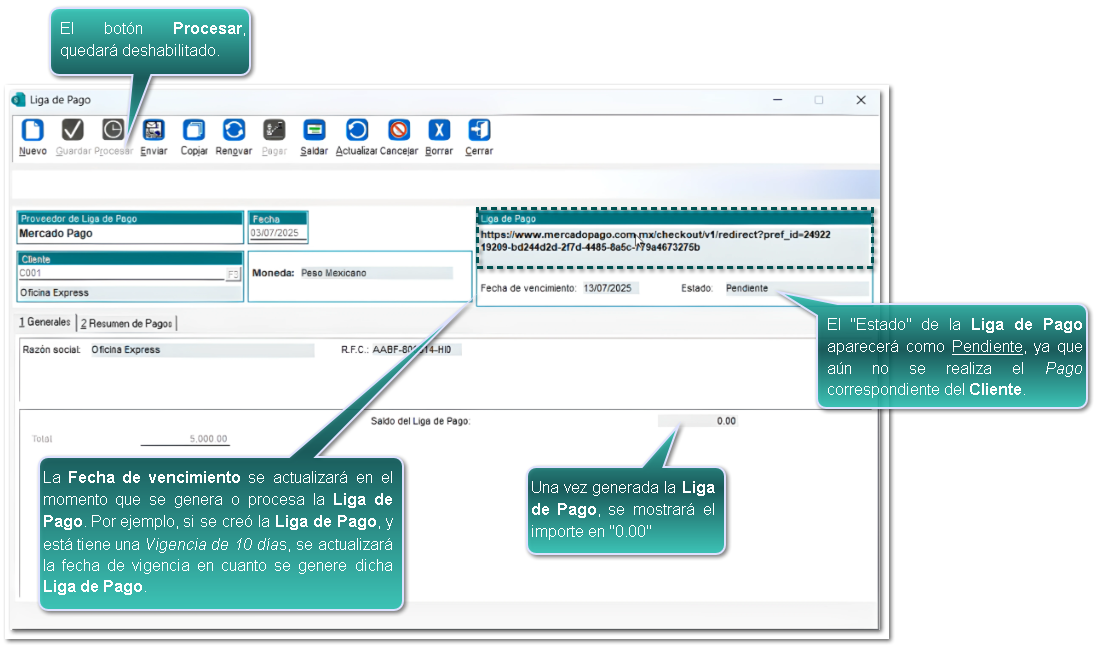Click the Estado value Pendiente
This screenshot has height=648, width=1099.
796,288
